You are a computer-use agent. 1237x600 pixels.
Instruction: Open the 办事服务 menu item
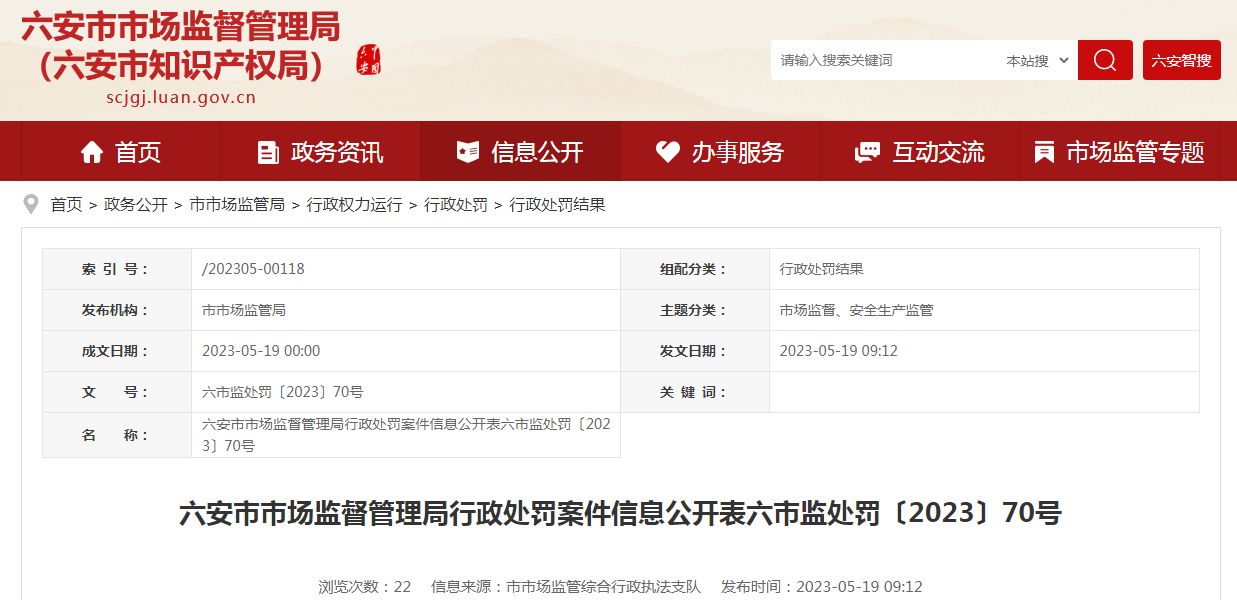point(720,152)
